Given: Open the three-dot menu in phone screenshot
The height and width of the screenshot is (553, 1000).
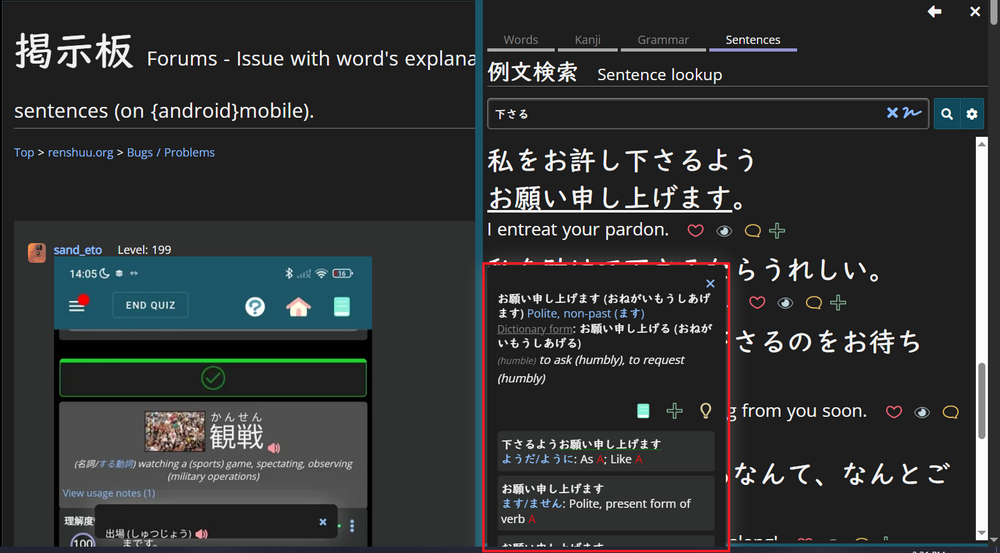Looking at the screenshot, I should click(352, 526).
